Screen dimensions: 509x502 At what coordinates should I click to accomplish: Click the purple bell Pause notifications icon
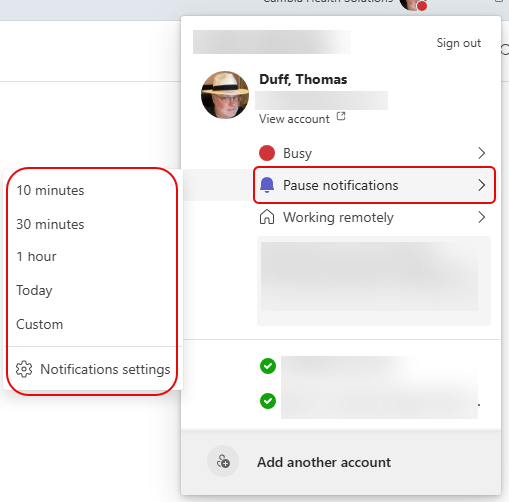(x=267, y=185)
